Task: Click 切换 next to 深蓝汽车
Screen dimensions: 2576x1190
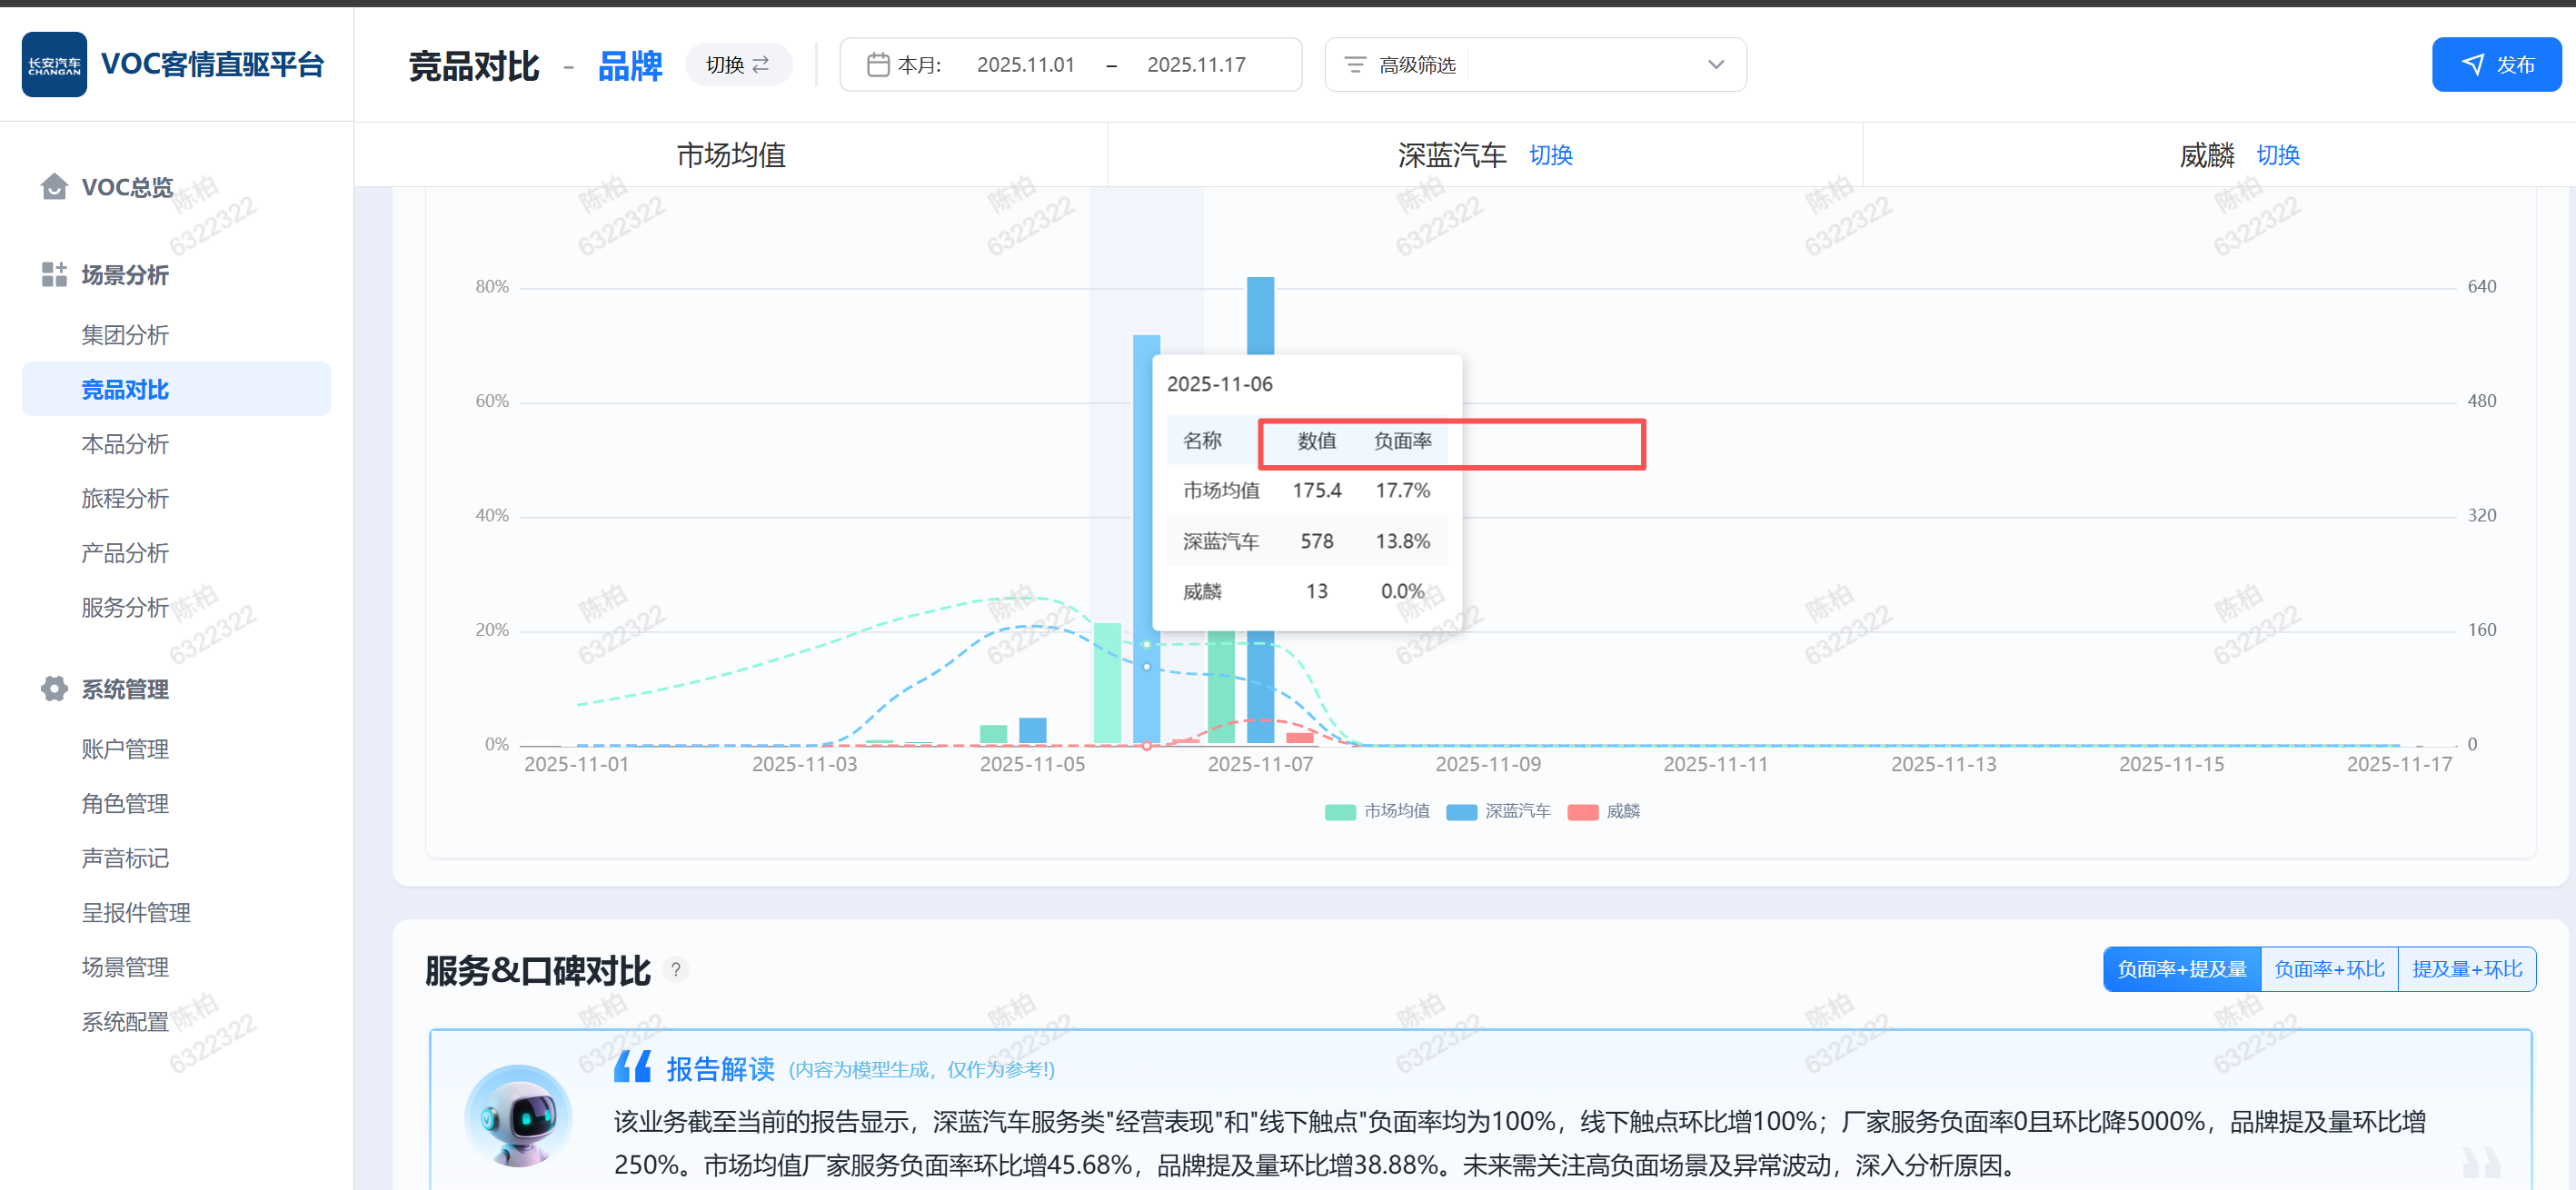Action: tap(1550, 155)
